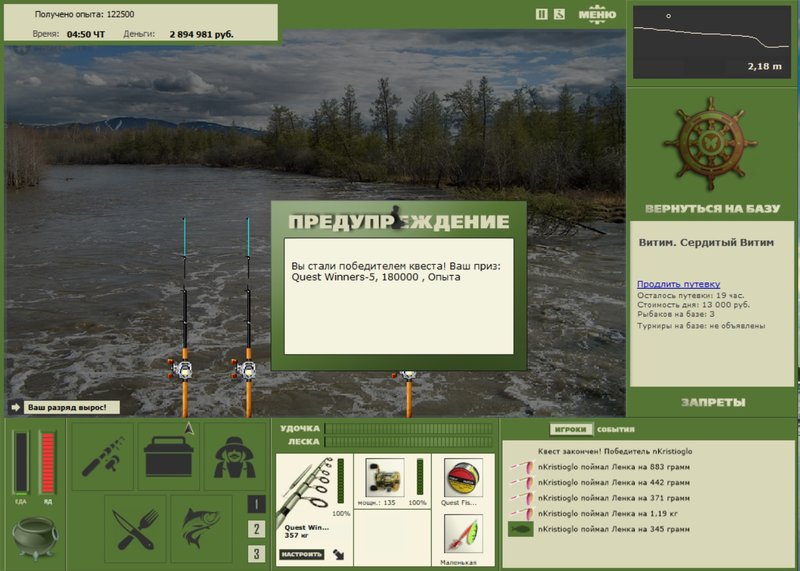Image resolution: width=800 pixels, height=571 pixels.
Task: Click lure icon for Ленка 442 грамм entry
Action: click(521, 482)
